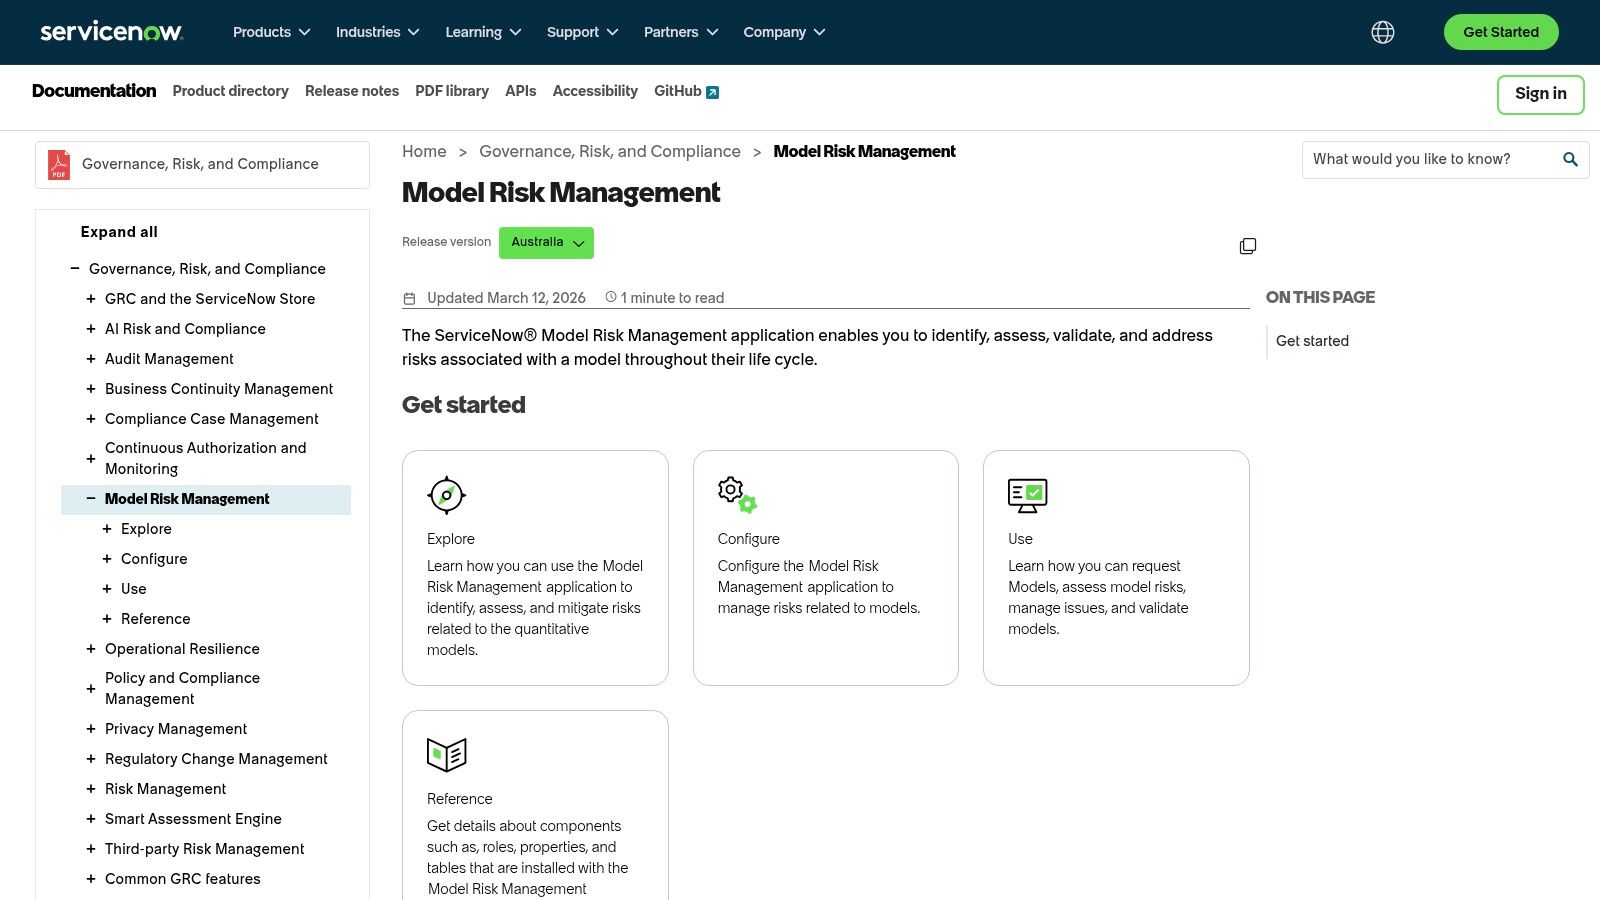Open Release notes link

click(352, 91)
